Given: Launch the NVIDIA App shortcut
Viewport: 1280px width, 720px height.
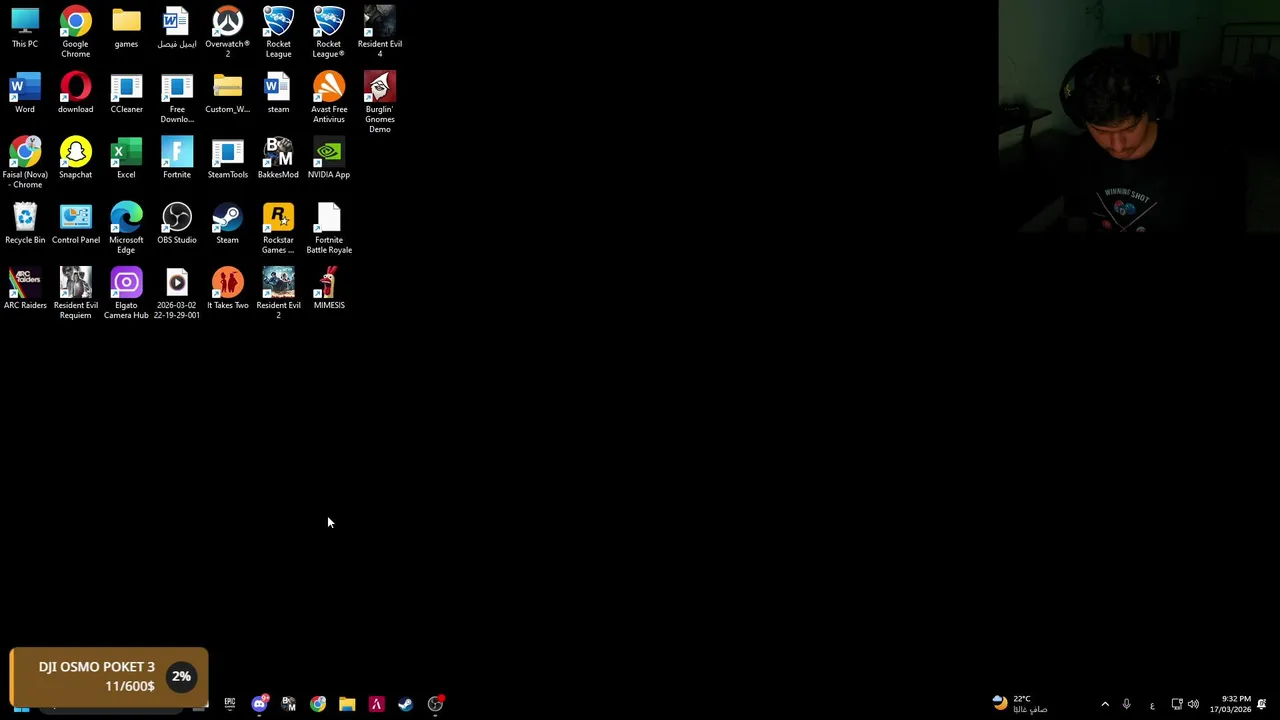Looking at the screenshot, I should (x=329, y=158).
